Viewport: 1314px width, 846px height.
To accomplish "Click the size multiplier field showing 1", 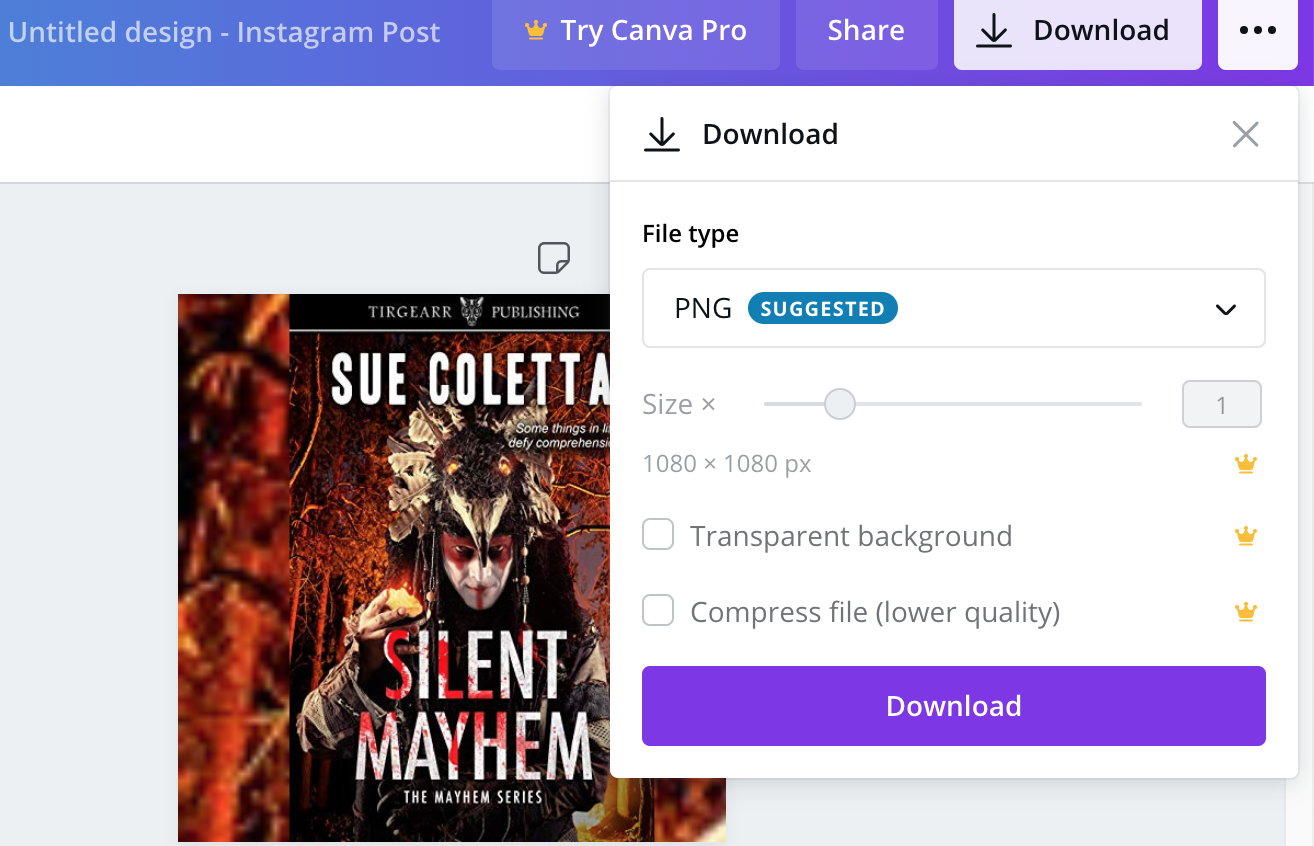I will point(1221,404).
